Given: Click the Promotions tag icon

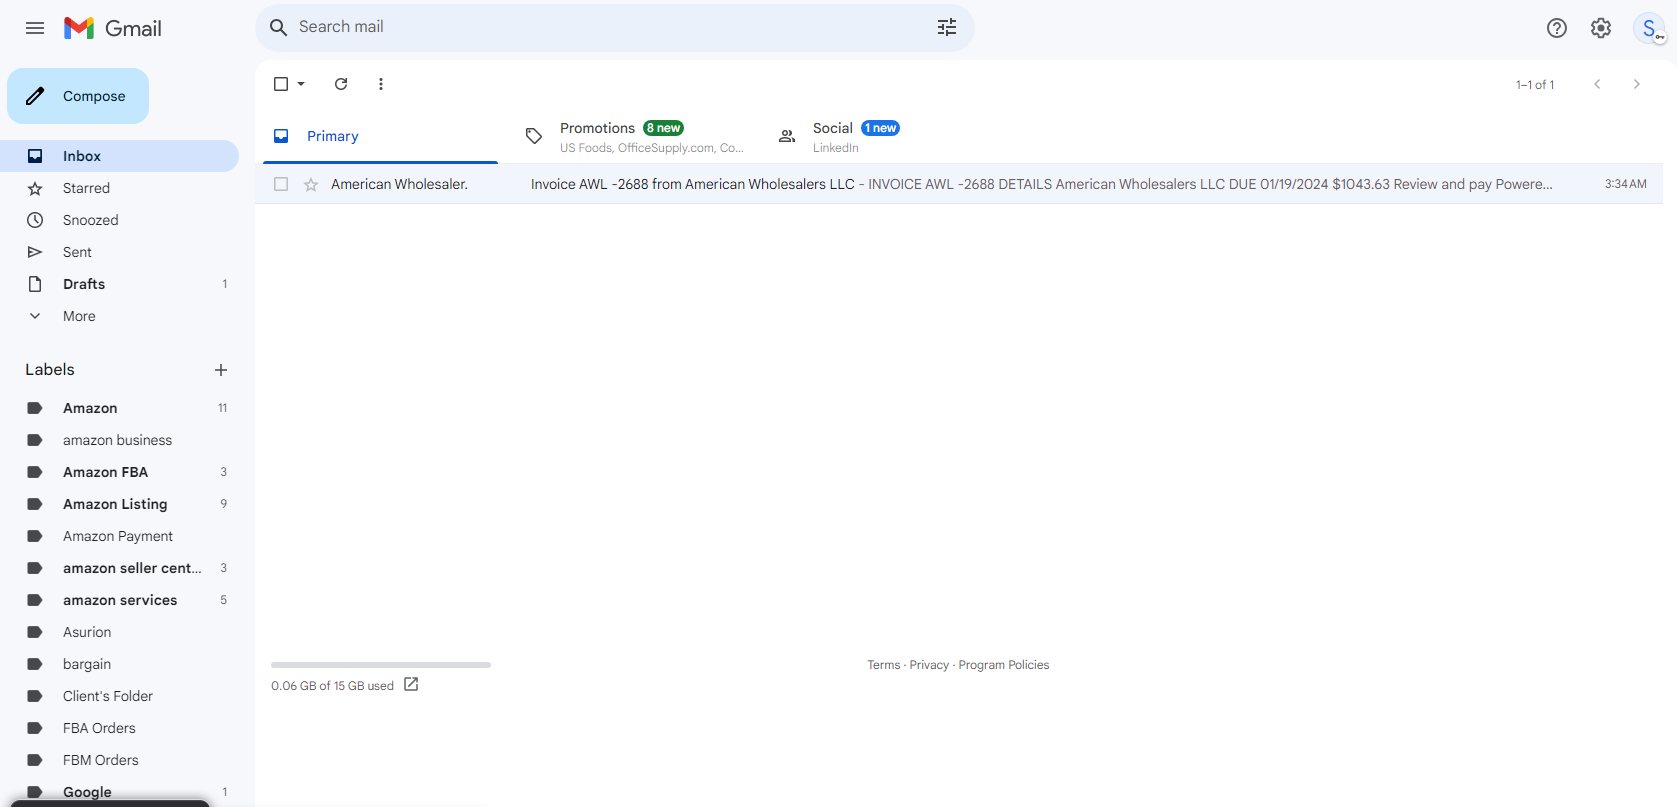Looking at the screenshot, I should click(534, 136).
